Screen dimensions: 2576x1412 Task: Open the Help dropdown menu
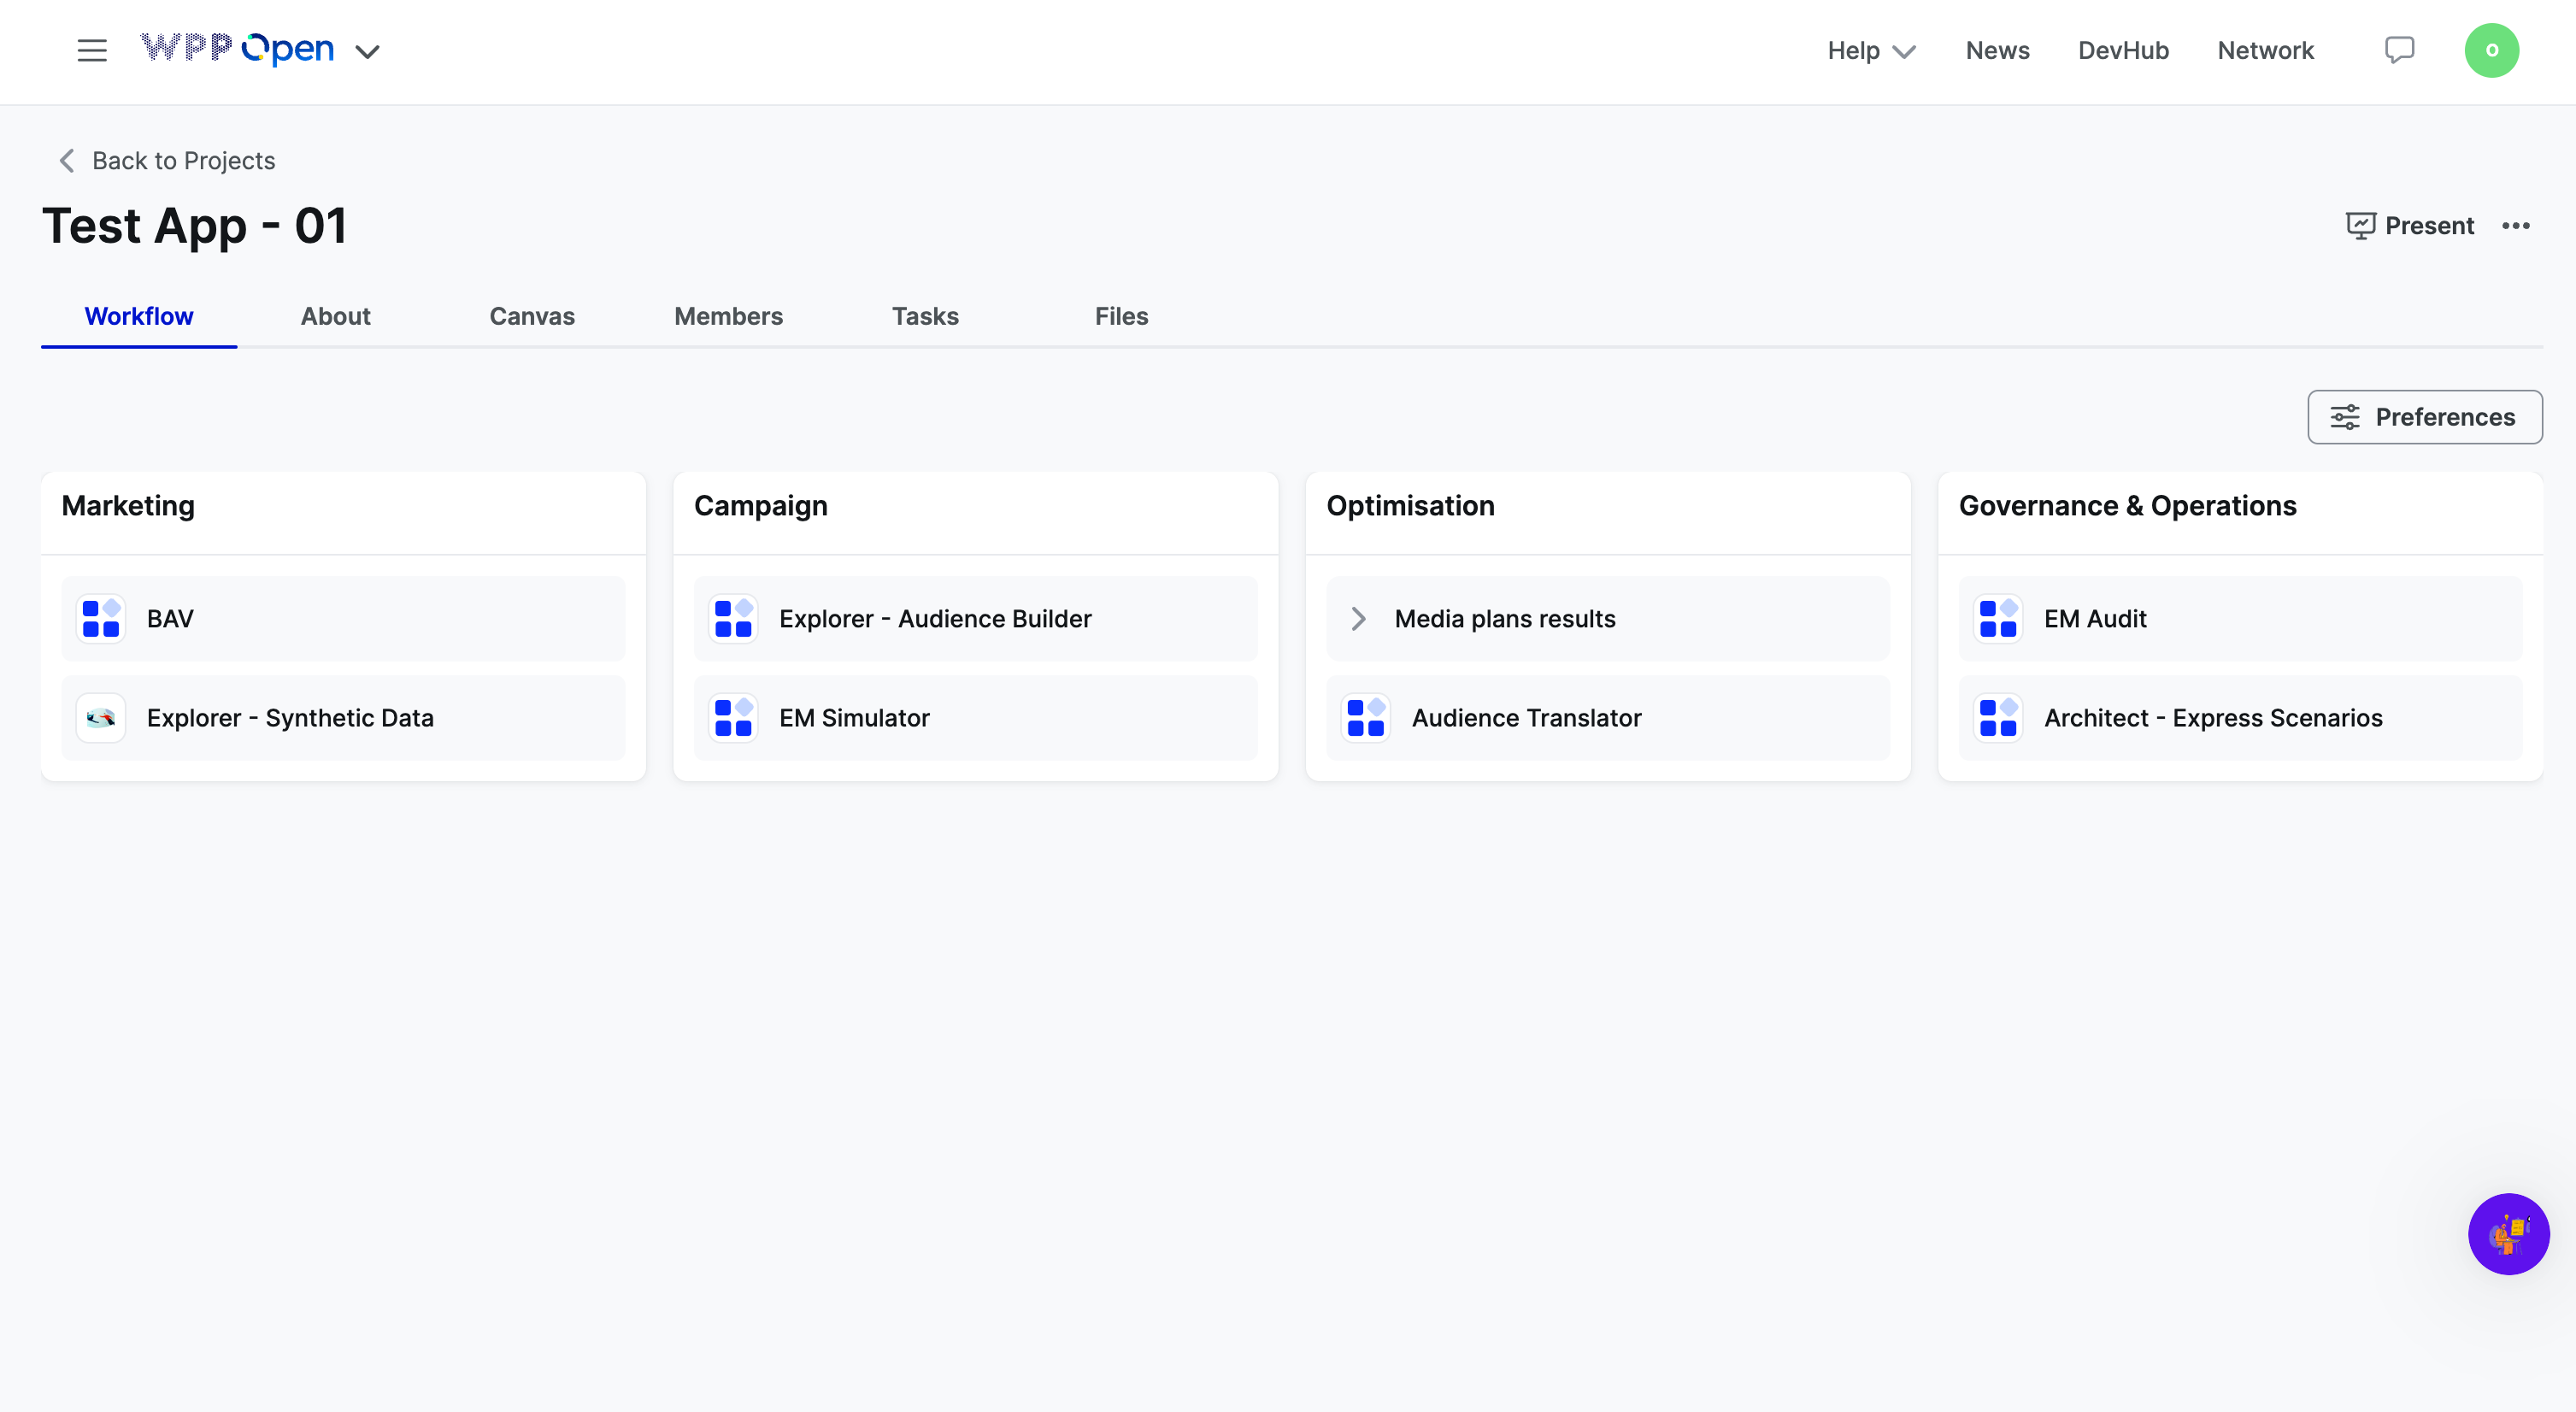click(1871, 51)
